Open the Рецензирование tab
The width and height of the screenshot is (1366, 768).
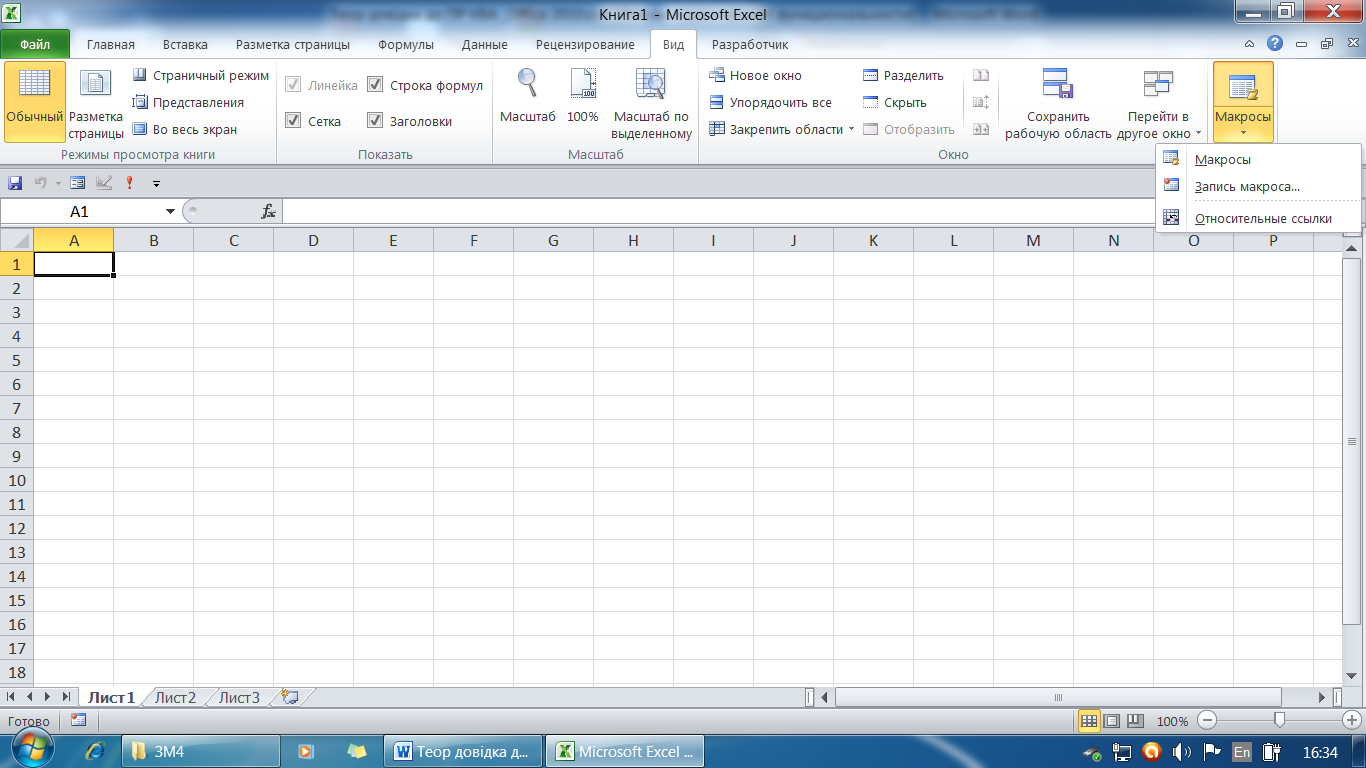pyautogui.click(x=585, y=44)
